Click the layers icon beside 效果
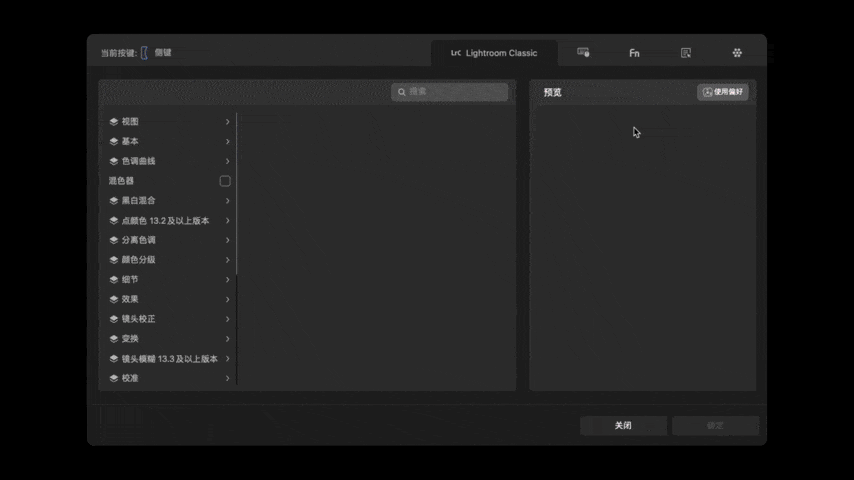854x480 pixels. point(114,299)
